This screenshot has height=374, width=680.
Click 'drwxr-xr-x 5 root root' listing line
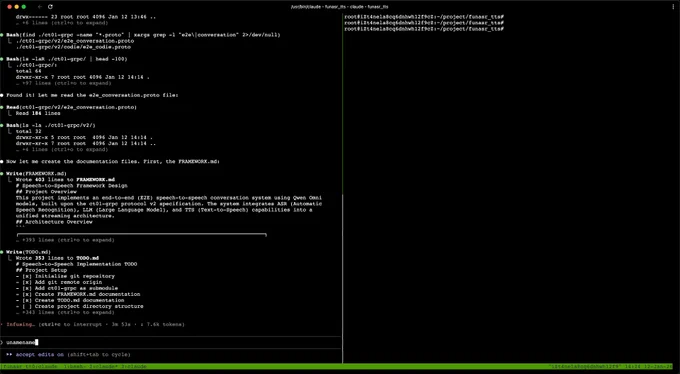85,138
